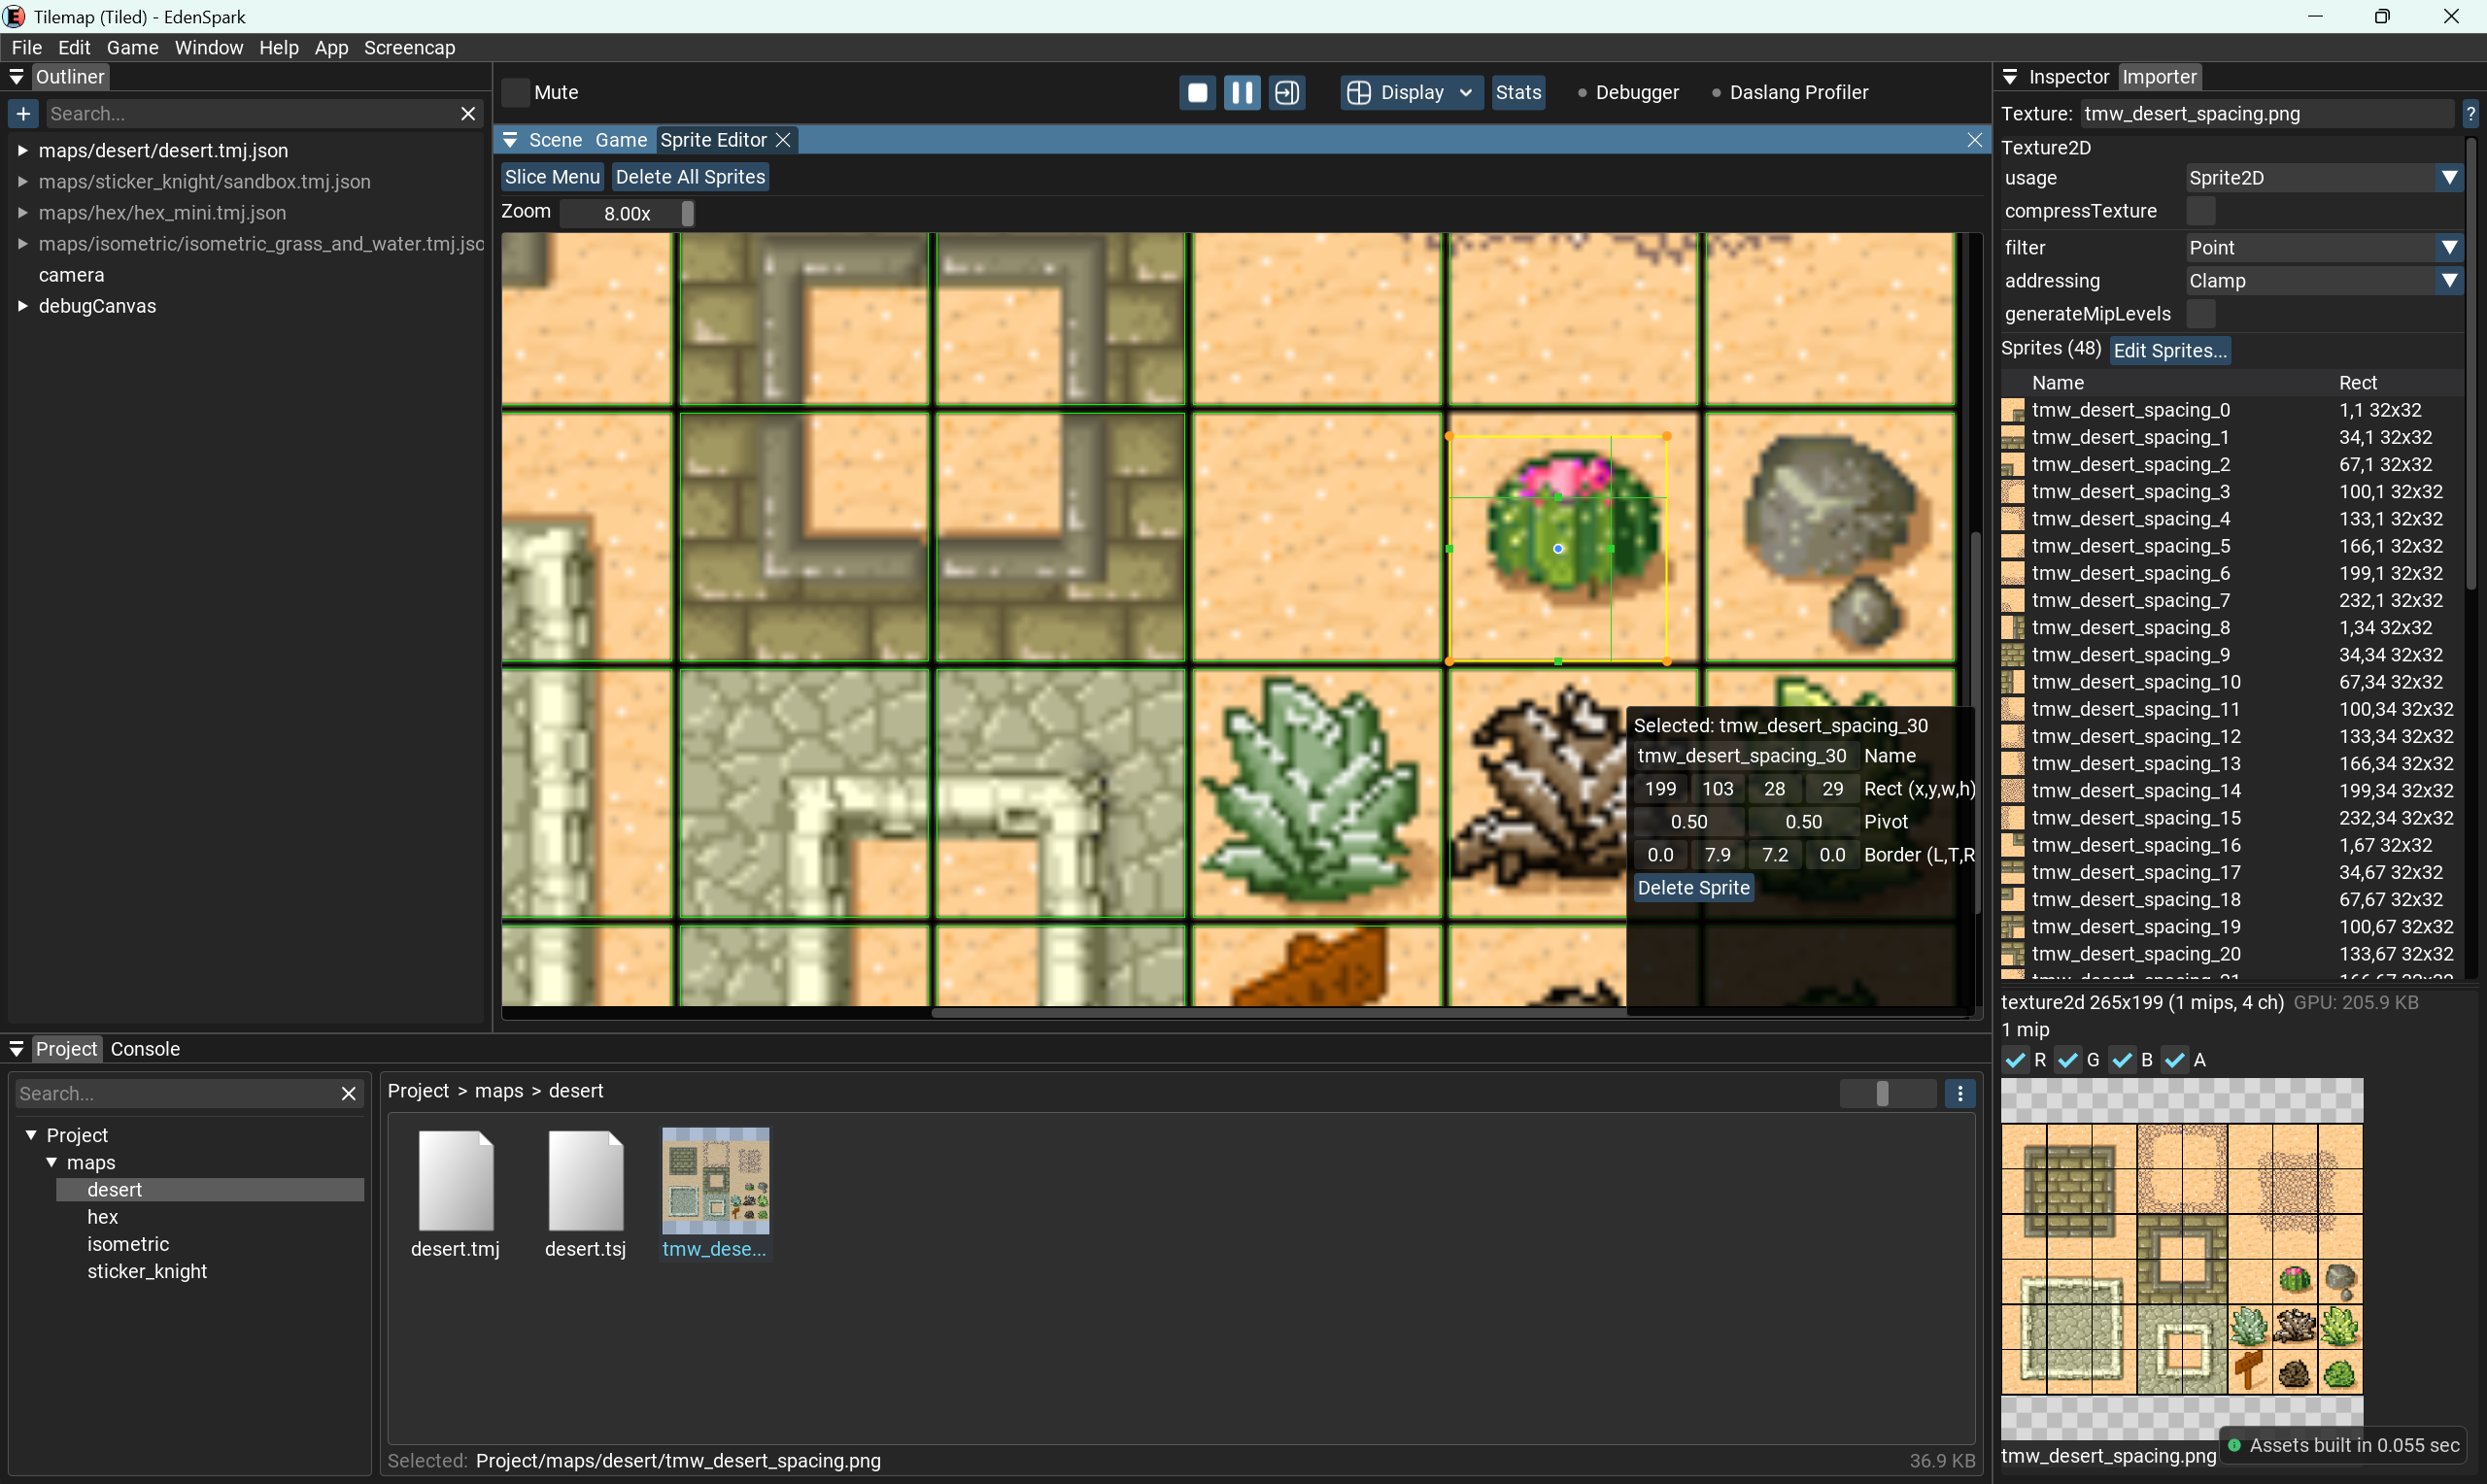This screenshot has width=2487, height=1484.
Task: Open the filter Point dropdown
Action: pyautogui.click(x=2323, y=247)
